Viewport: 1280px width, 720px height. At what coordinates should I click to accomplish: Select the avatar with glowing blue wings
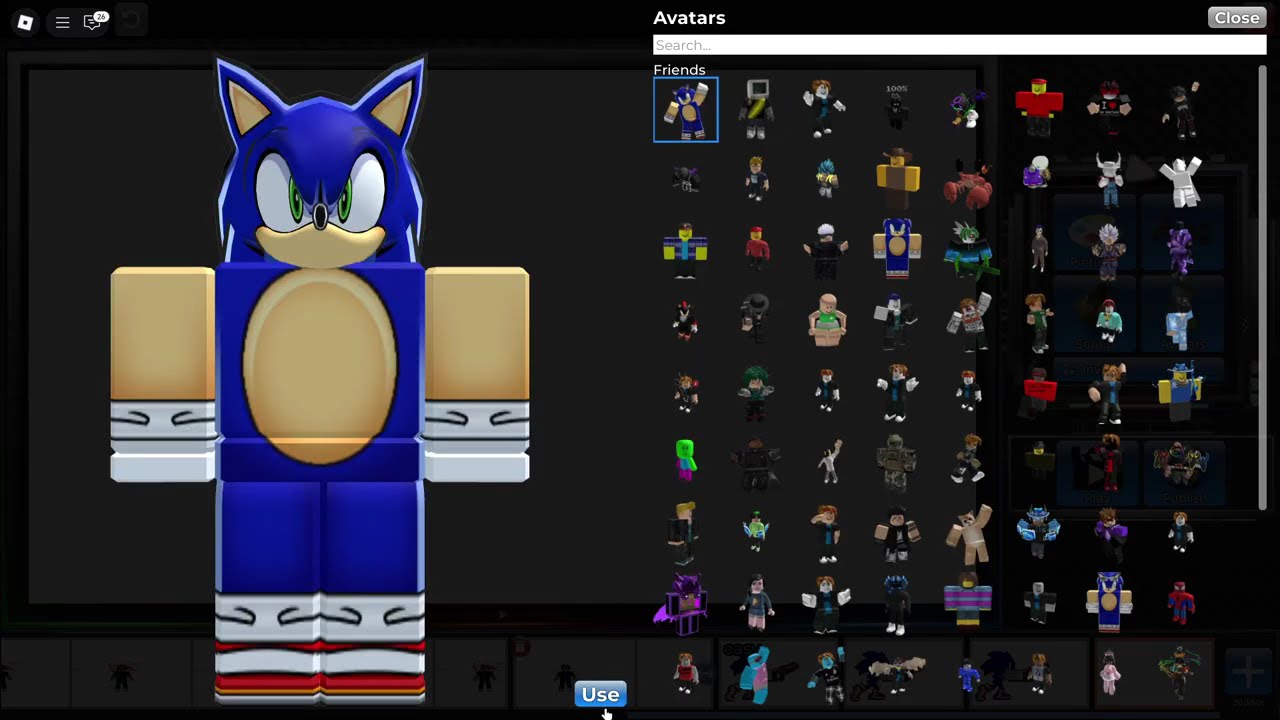coord(1038,532)
